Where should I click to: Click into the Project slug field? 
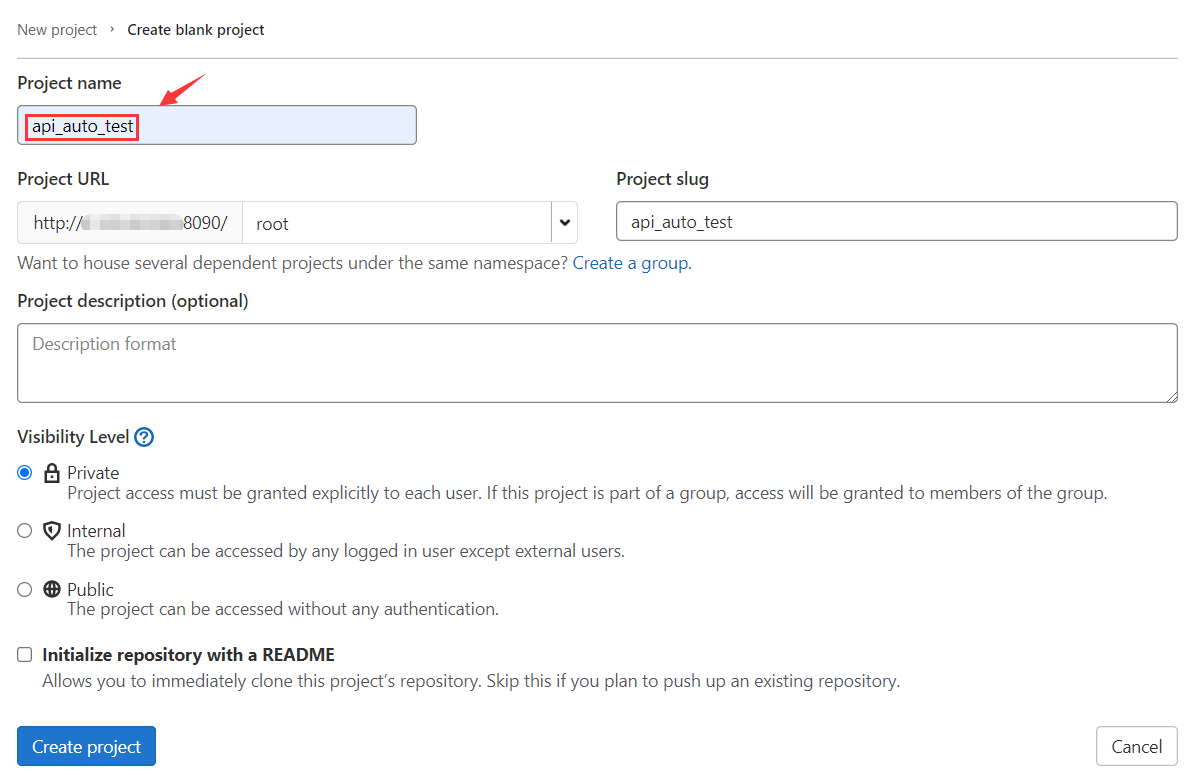point(896,222)
